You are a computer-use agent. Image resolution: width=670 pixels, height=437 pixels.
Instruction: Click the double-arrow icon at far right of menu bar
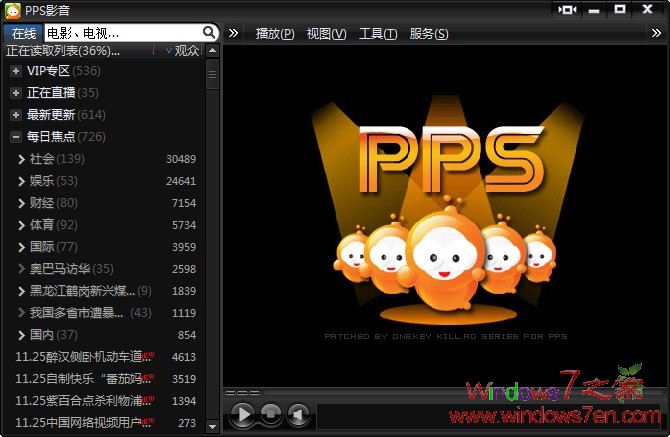point(658,33)
